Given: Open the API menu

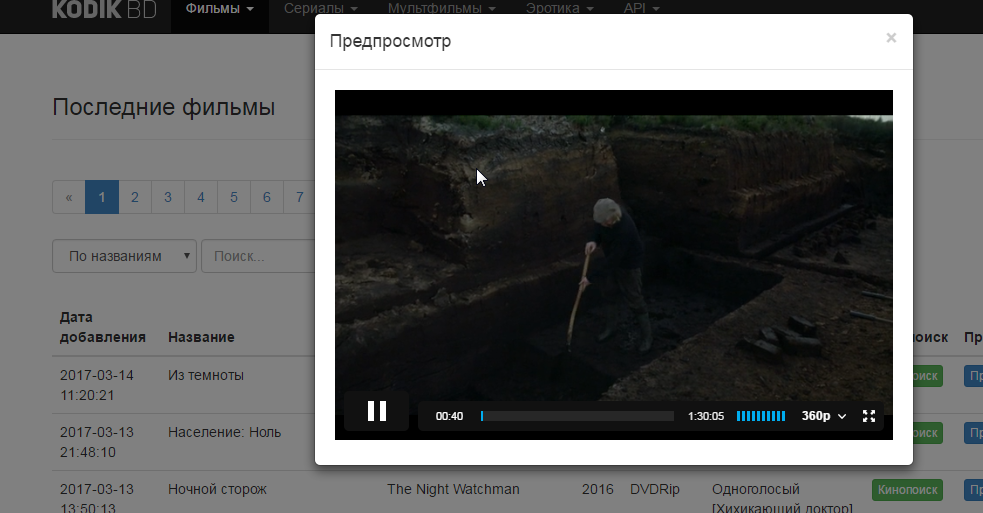Looking at the screenshot, I should (x=641, y=9).
